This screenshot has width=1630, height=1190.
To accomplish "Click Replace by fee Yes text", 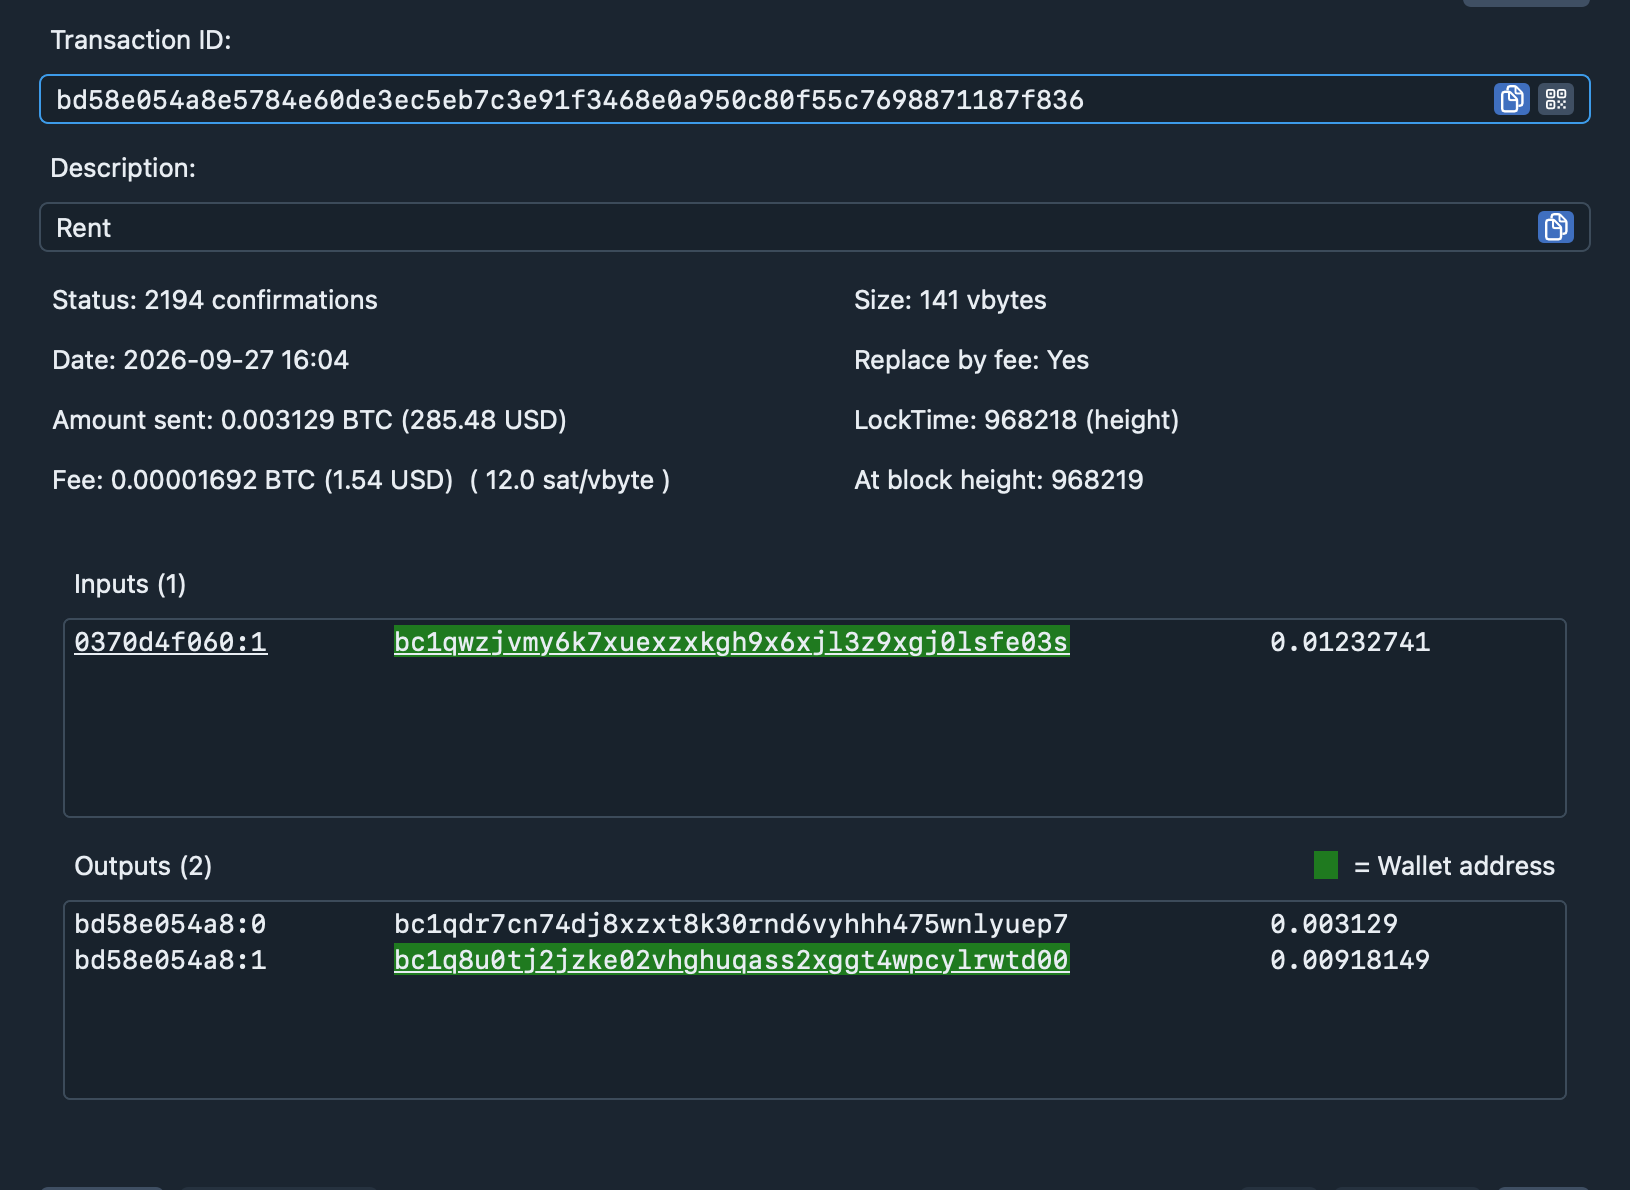I will pyautogui.click(x=971, y=360).
